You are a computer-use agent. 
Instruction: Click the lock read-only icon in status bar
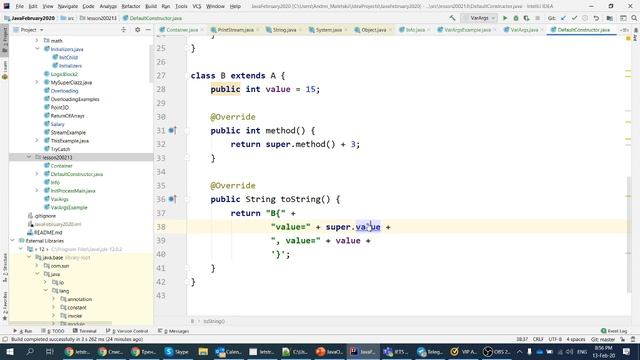pyautogui.click(x=623, y=339)
